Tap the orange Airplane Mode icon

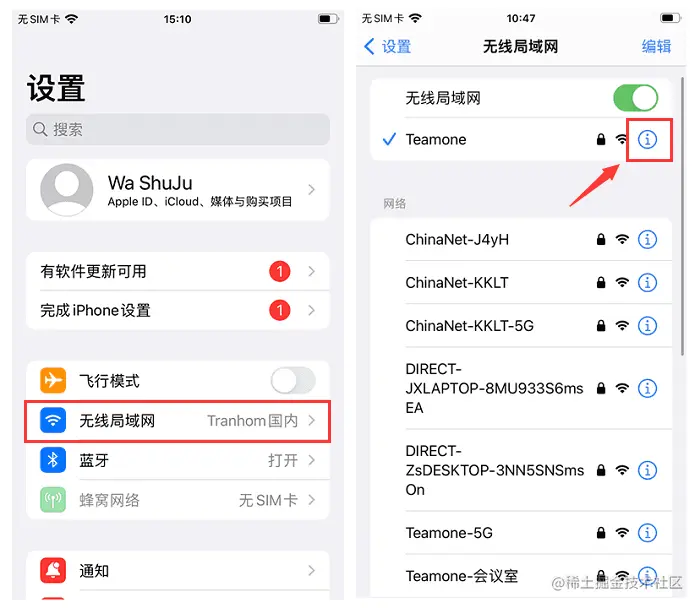pyautogui.click(x=53, y=380)
